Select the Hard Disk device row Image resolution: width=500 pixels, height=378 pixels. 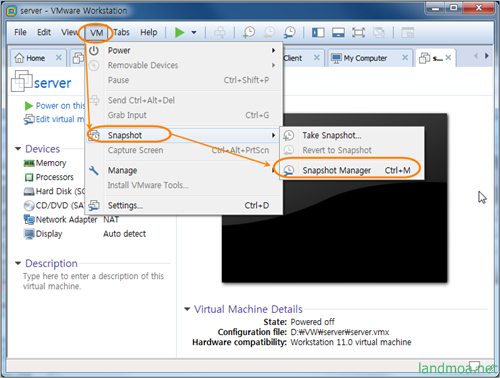click(x=54, y=191)
